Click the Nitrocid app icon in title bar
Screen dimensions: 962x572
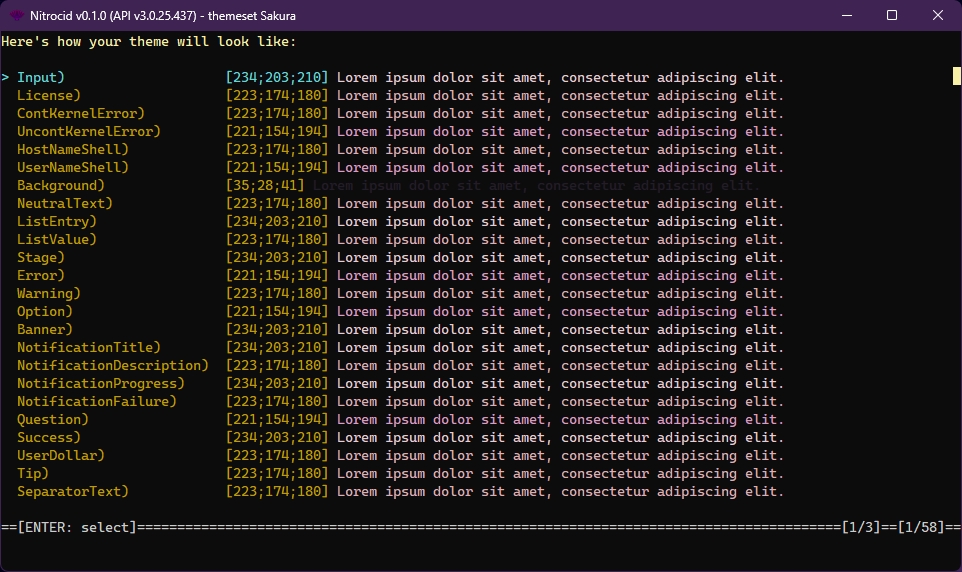tap(17, 15)
